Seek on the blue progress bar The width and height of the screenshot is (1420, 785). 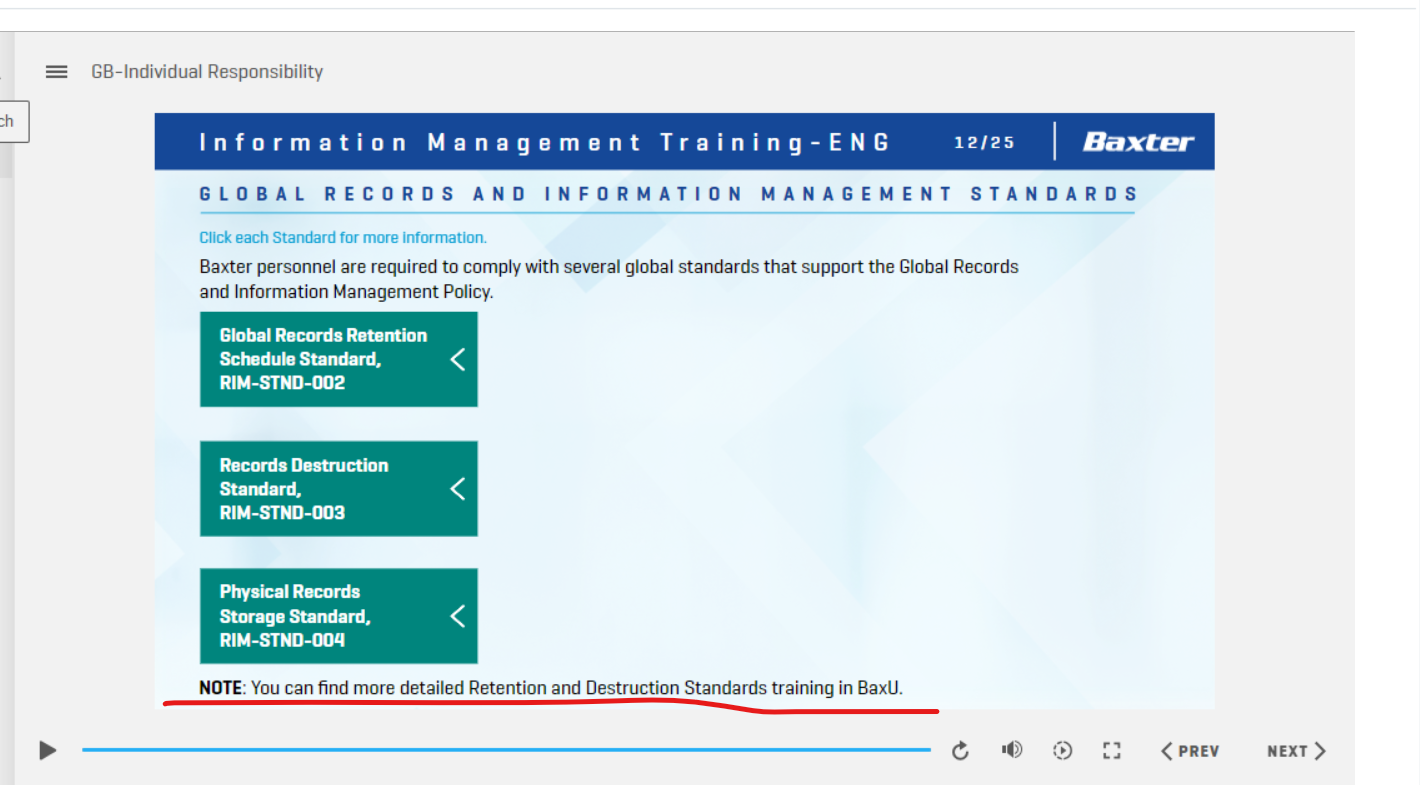(506, 749)
